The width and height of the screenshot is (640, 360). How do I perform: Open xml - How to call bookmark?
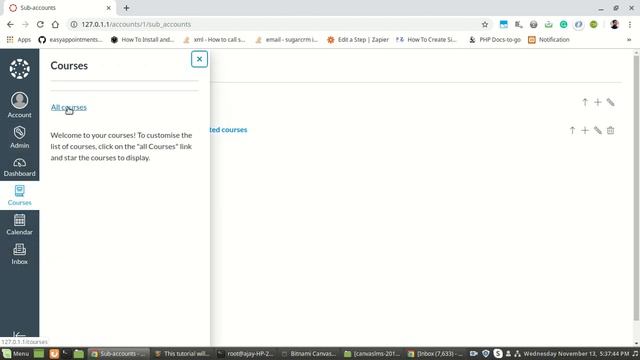(215, 40)
